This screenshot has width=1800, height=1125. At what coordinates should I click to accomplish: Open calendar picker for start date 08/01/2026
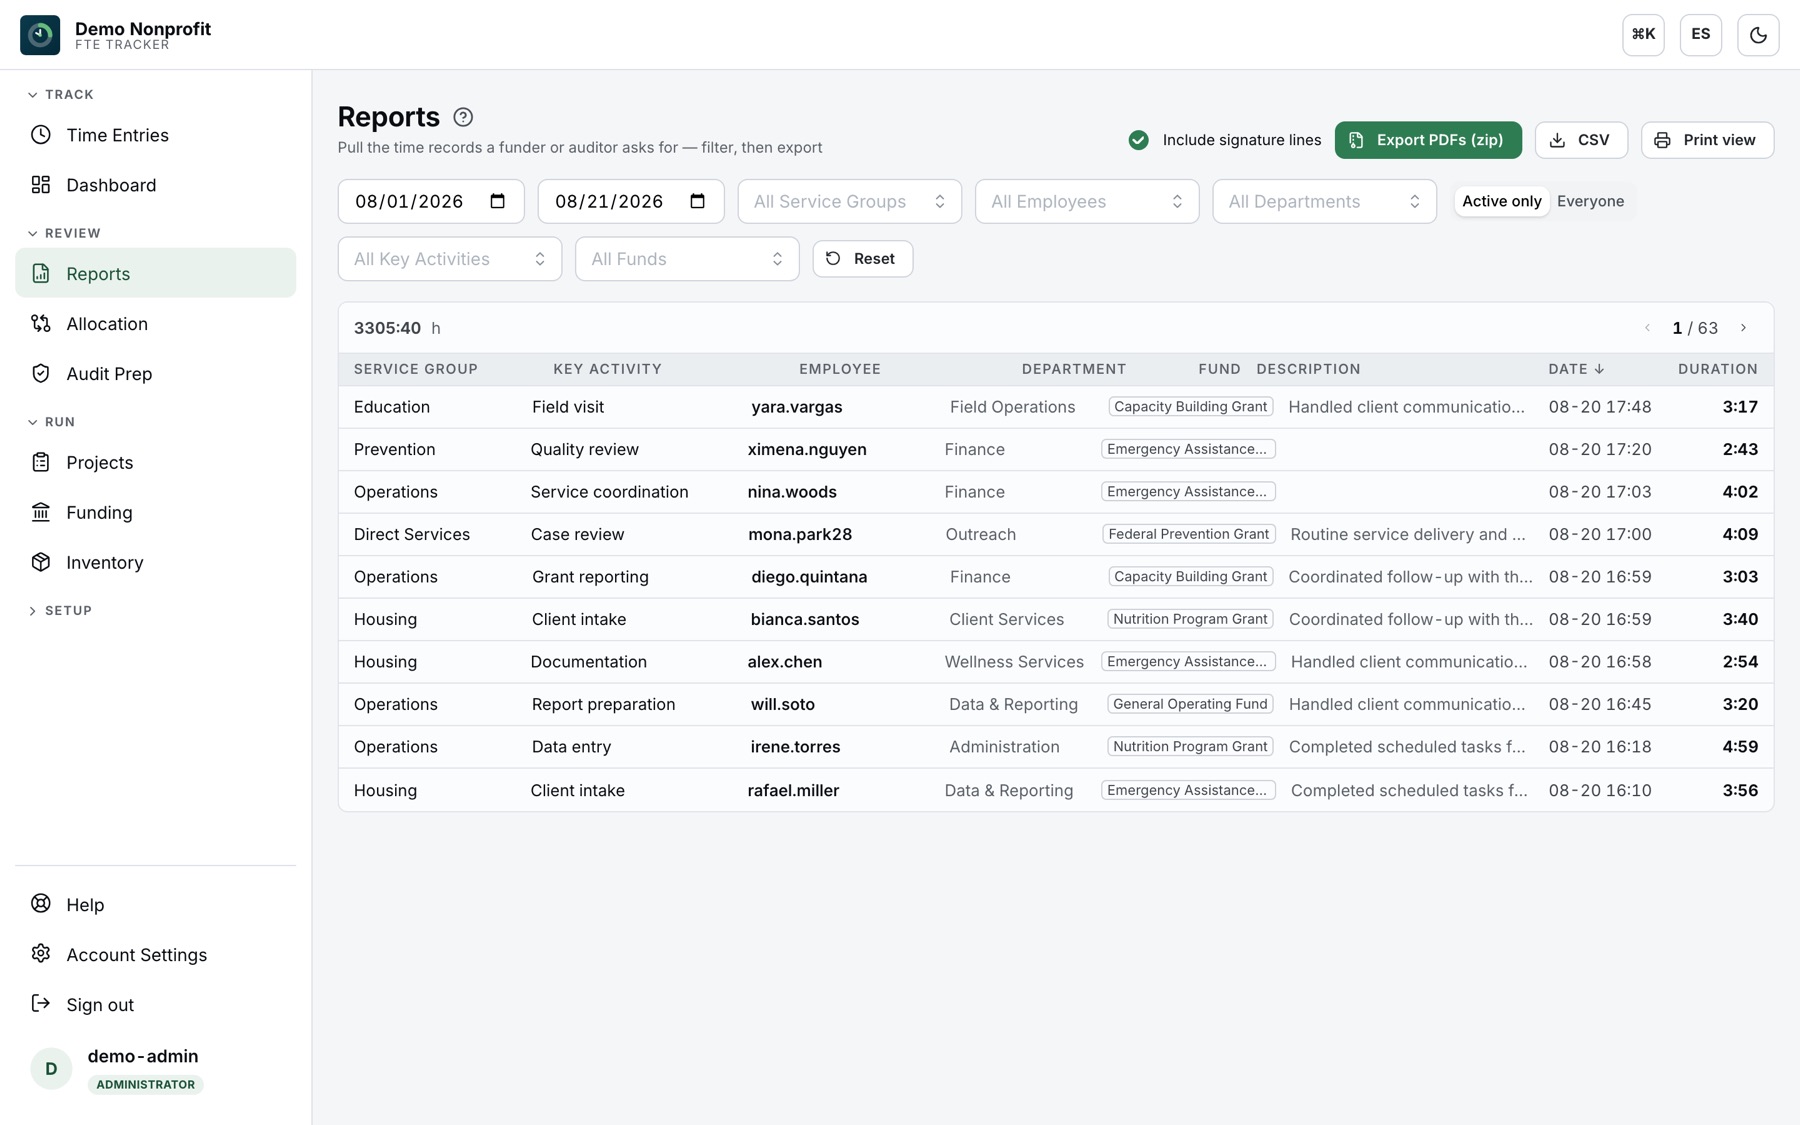pos(497,201)
